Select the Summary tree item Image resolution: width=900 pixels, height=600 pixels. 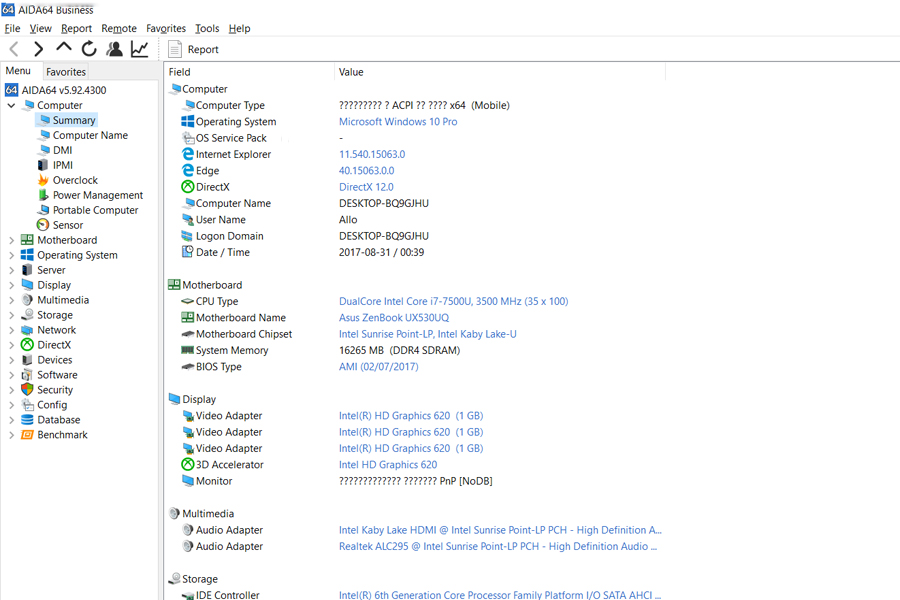[74, 120]
